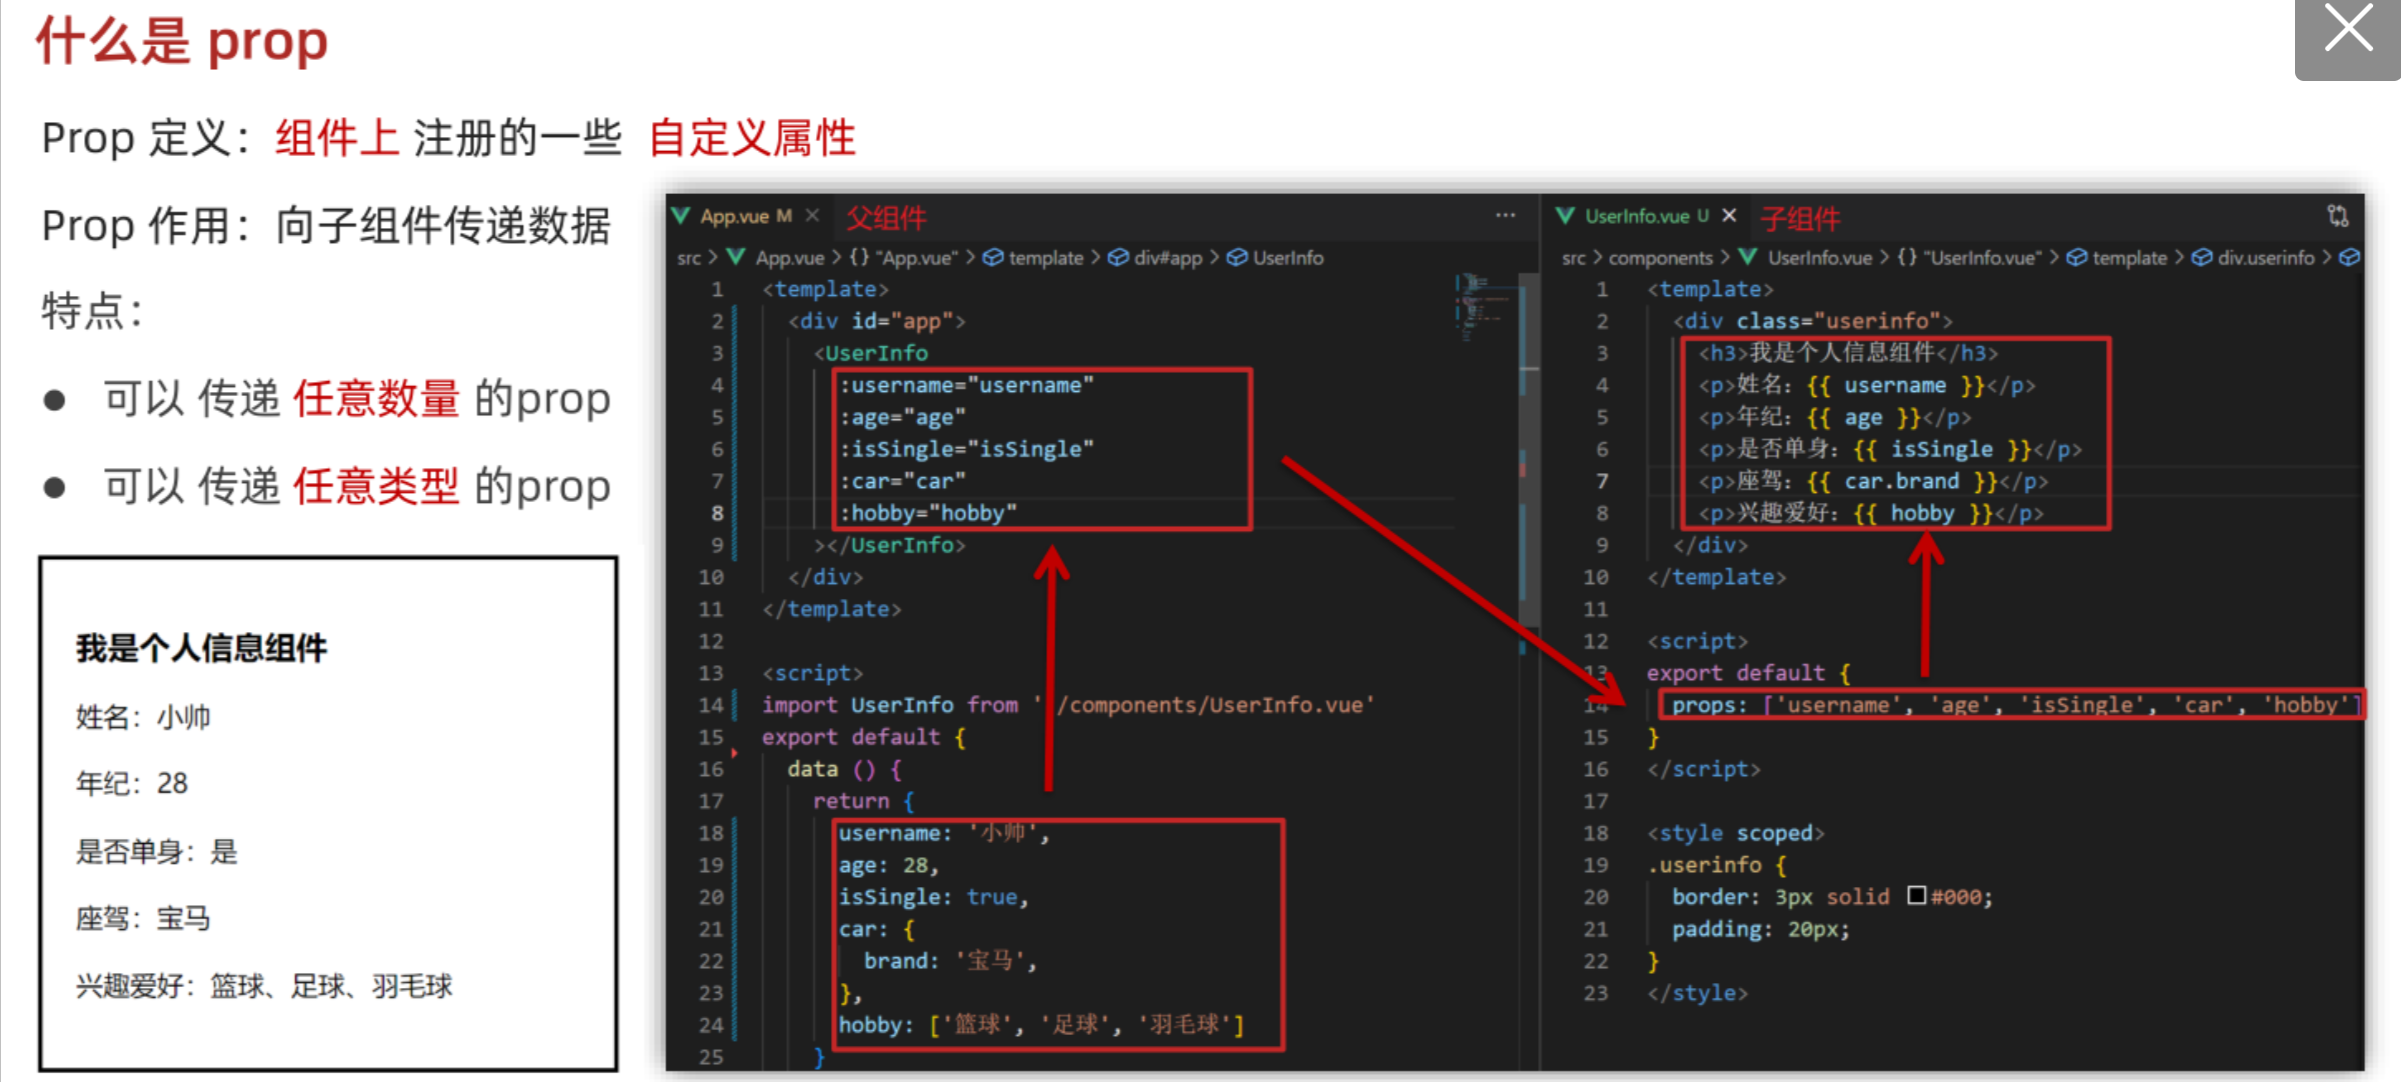Open the compare changes icon in the UserInfo.vue editor
Screen dimensions: 2401x1082
tap(2337, 215)
